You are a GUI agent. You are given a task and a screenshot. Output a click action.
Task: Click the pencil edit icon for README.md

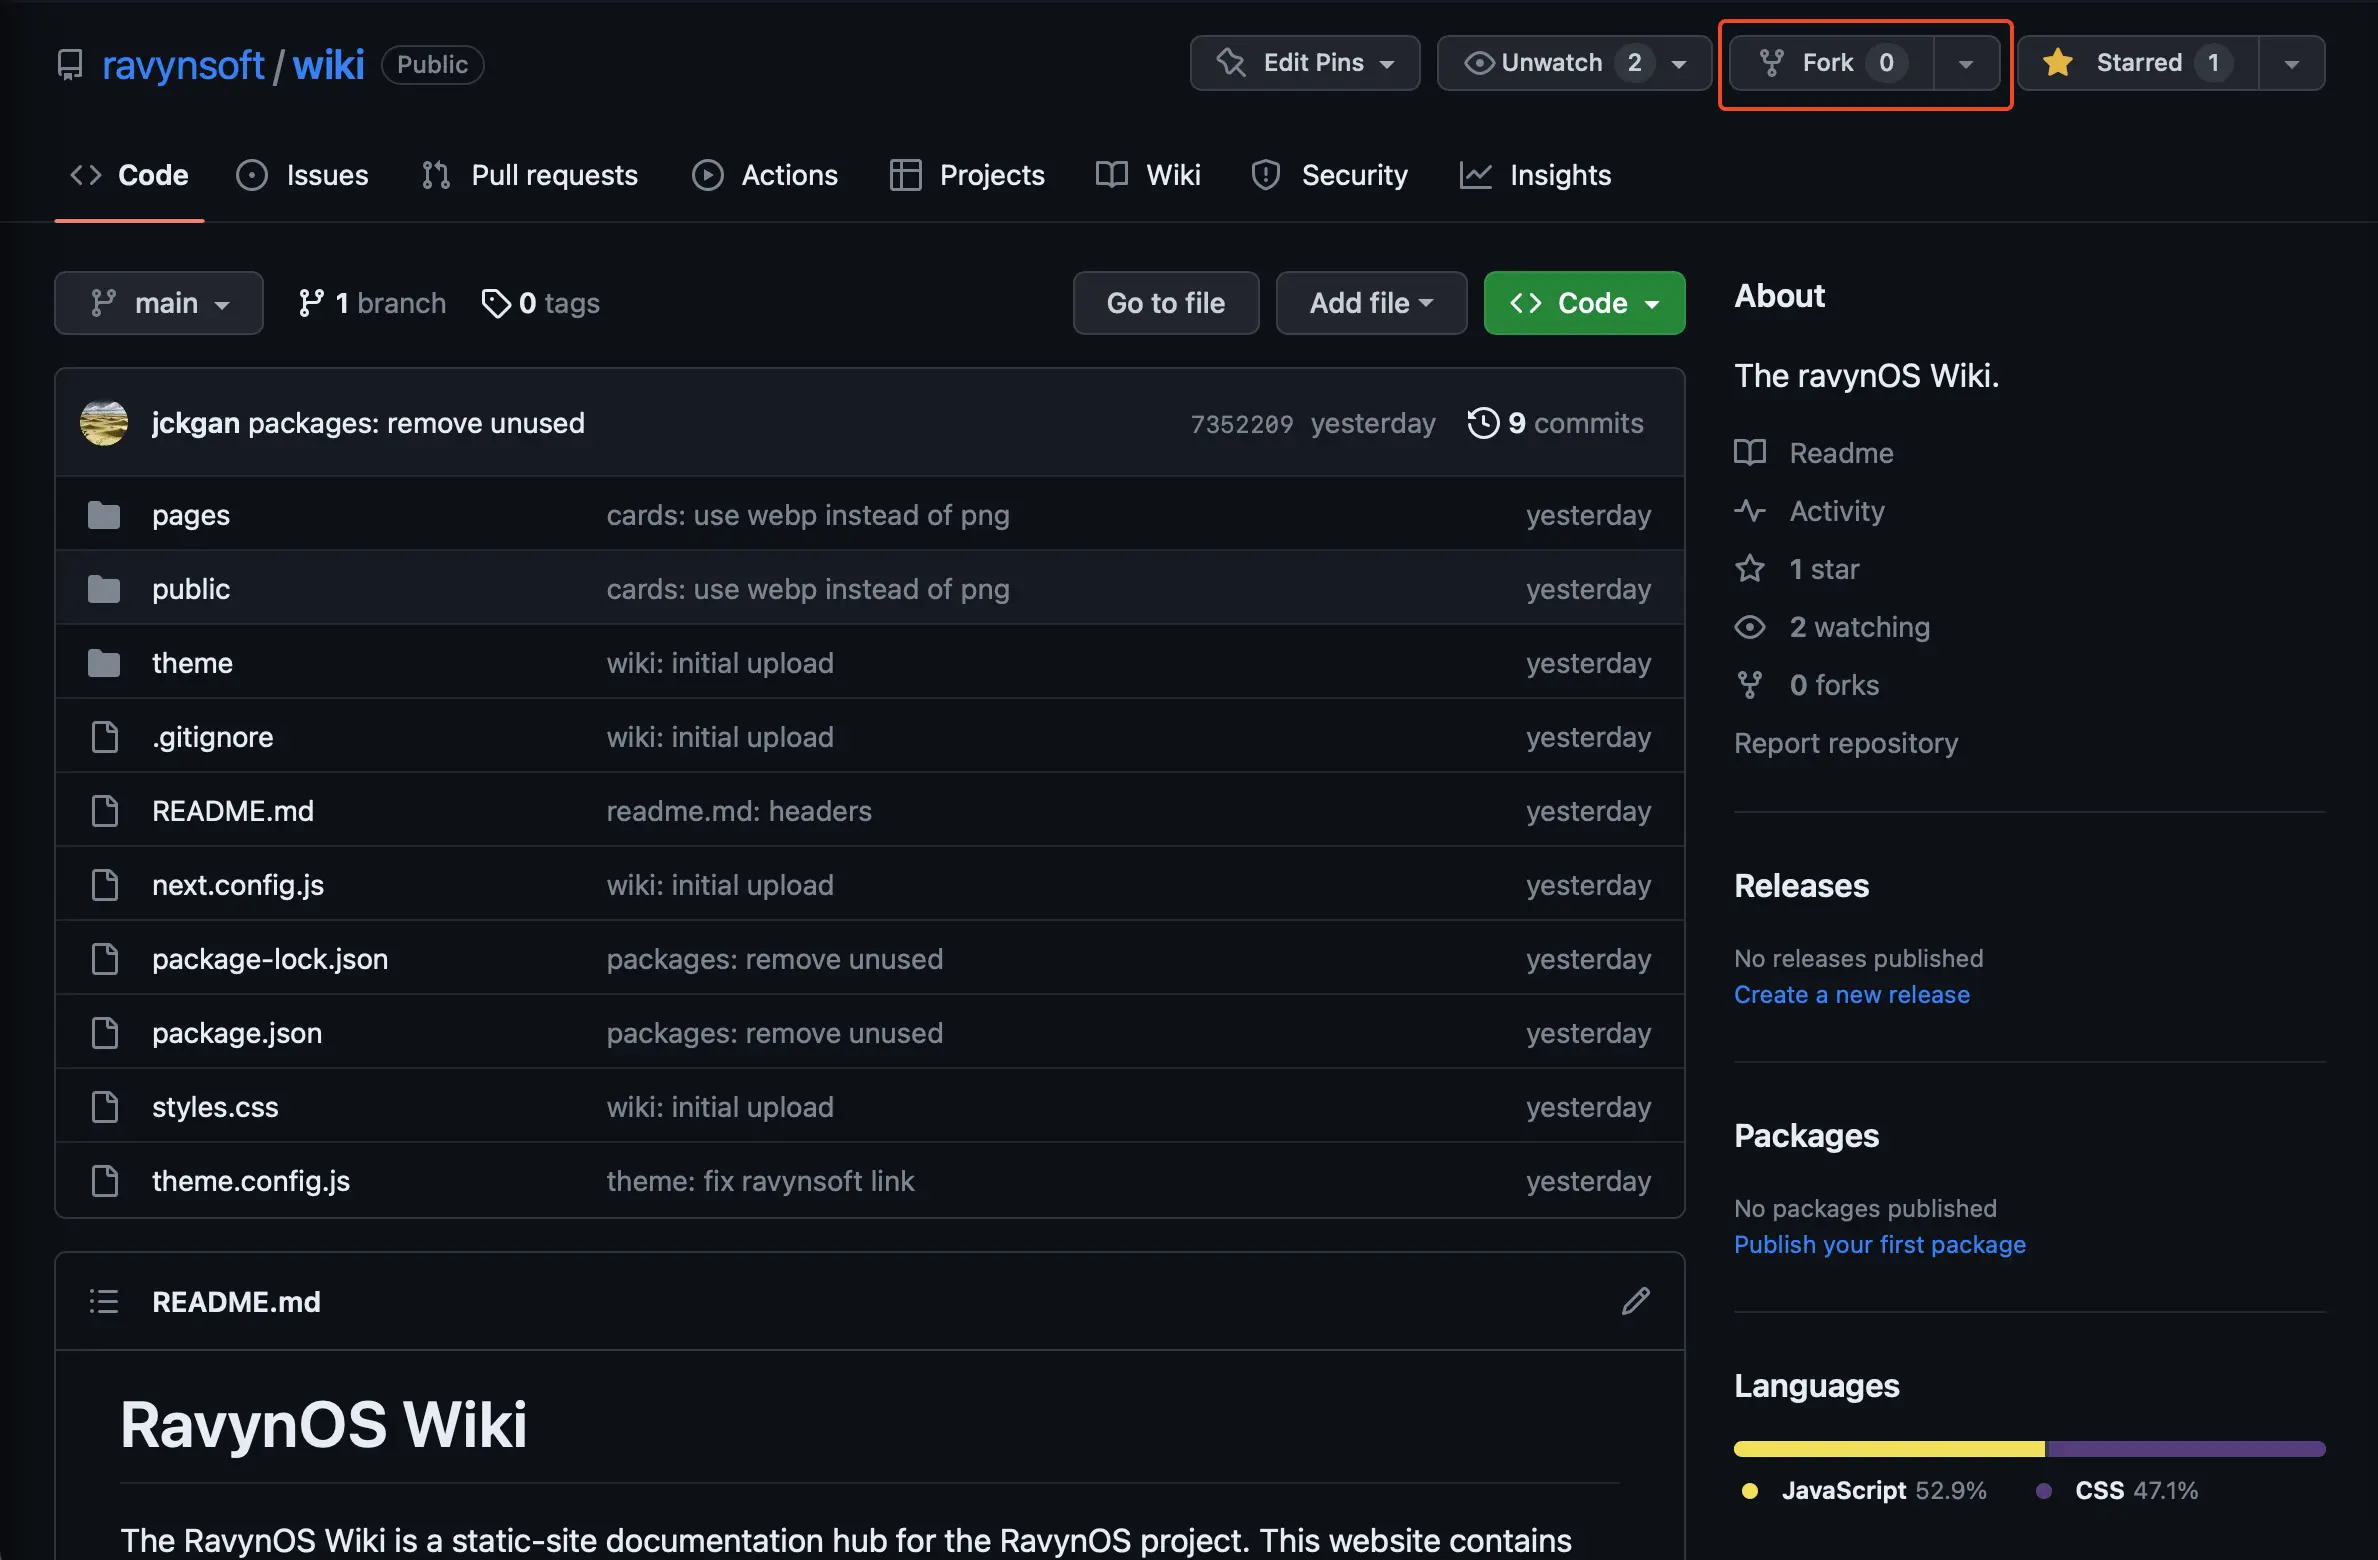(x=1635, y=1301)
